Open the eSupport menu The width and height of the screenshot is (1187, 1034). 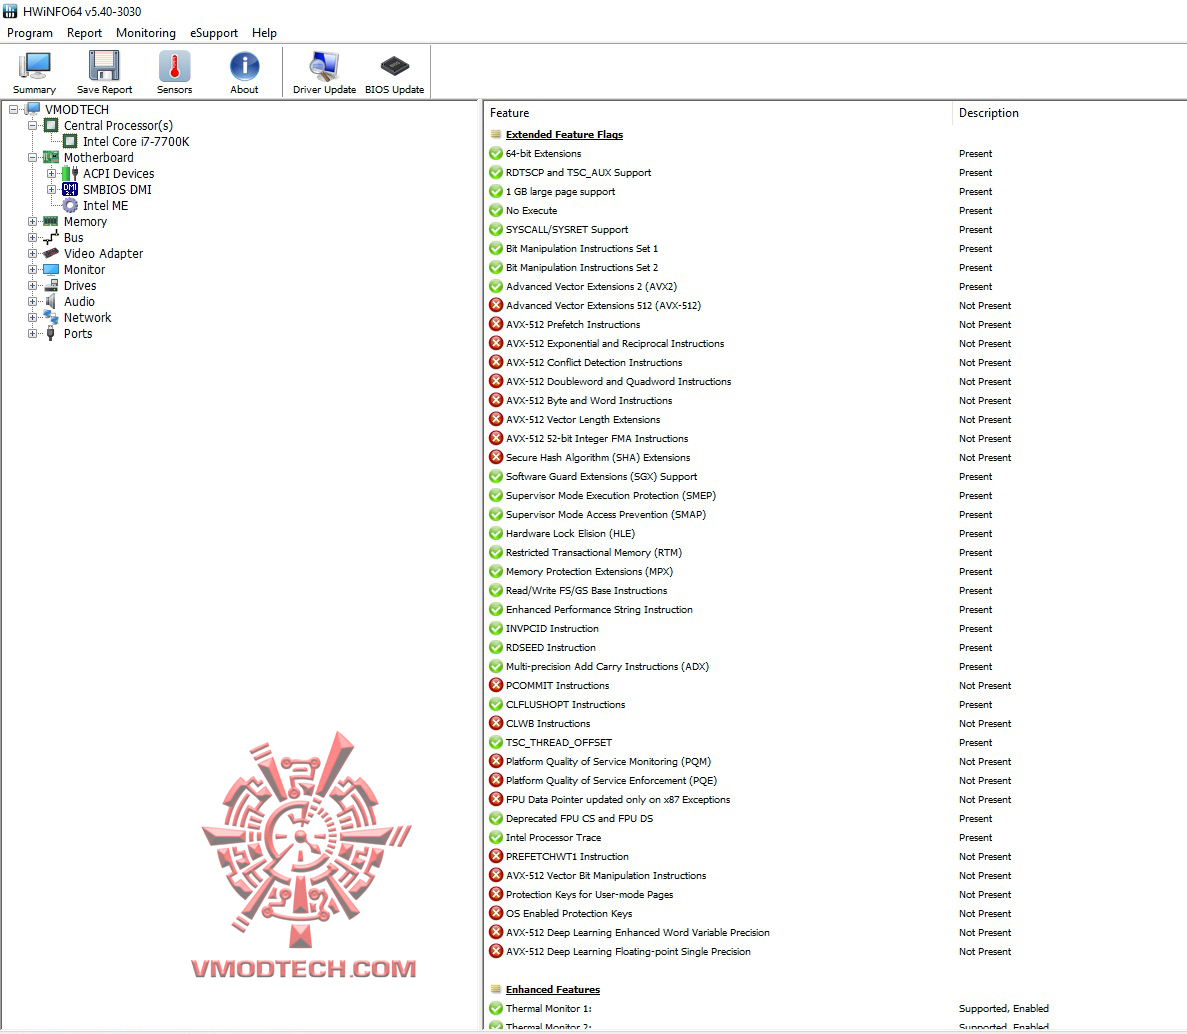[x=213, y=33]
